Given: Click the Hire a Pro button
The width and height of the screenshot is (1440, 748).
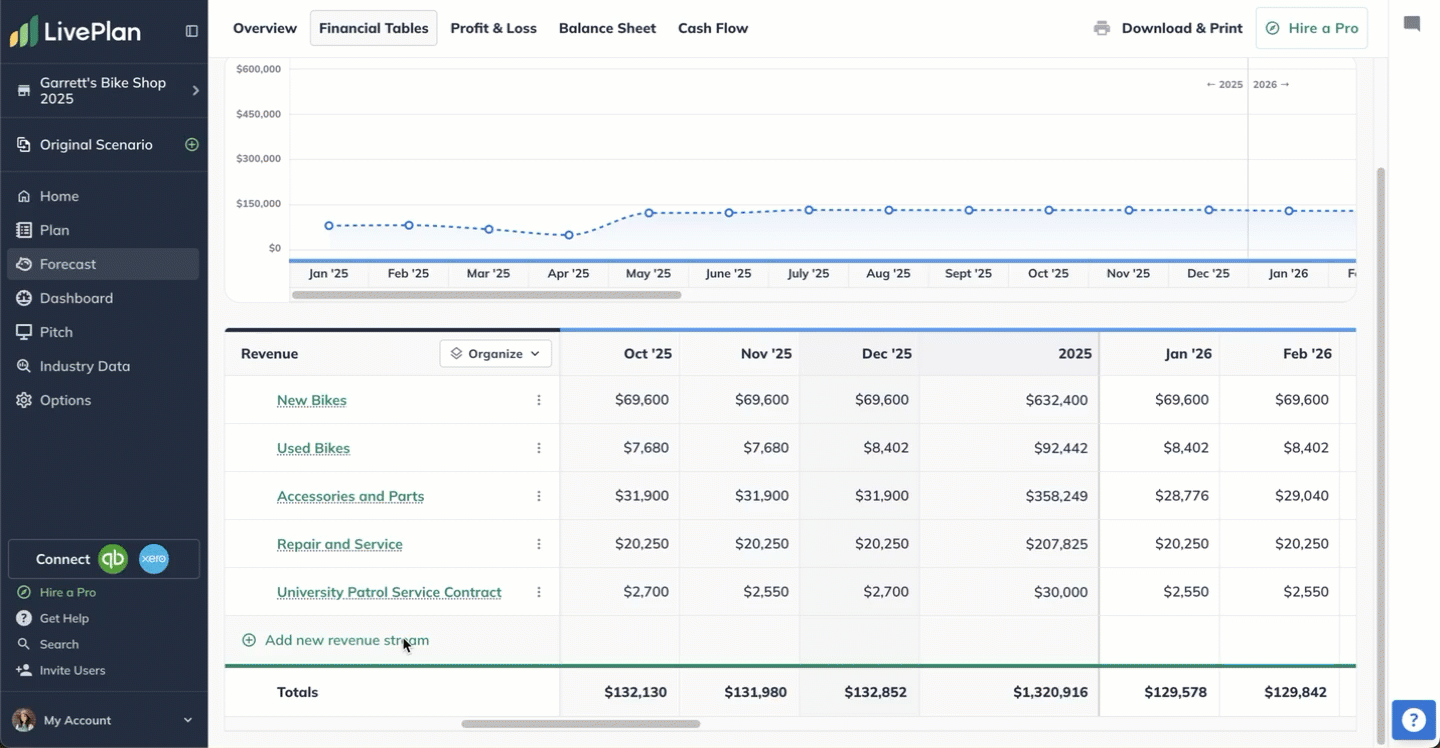Looking at the screenshot, I should point(1311,28).
